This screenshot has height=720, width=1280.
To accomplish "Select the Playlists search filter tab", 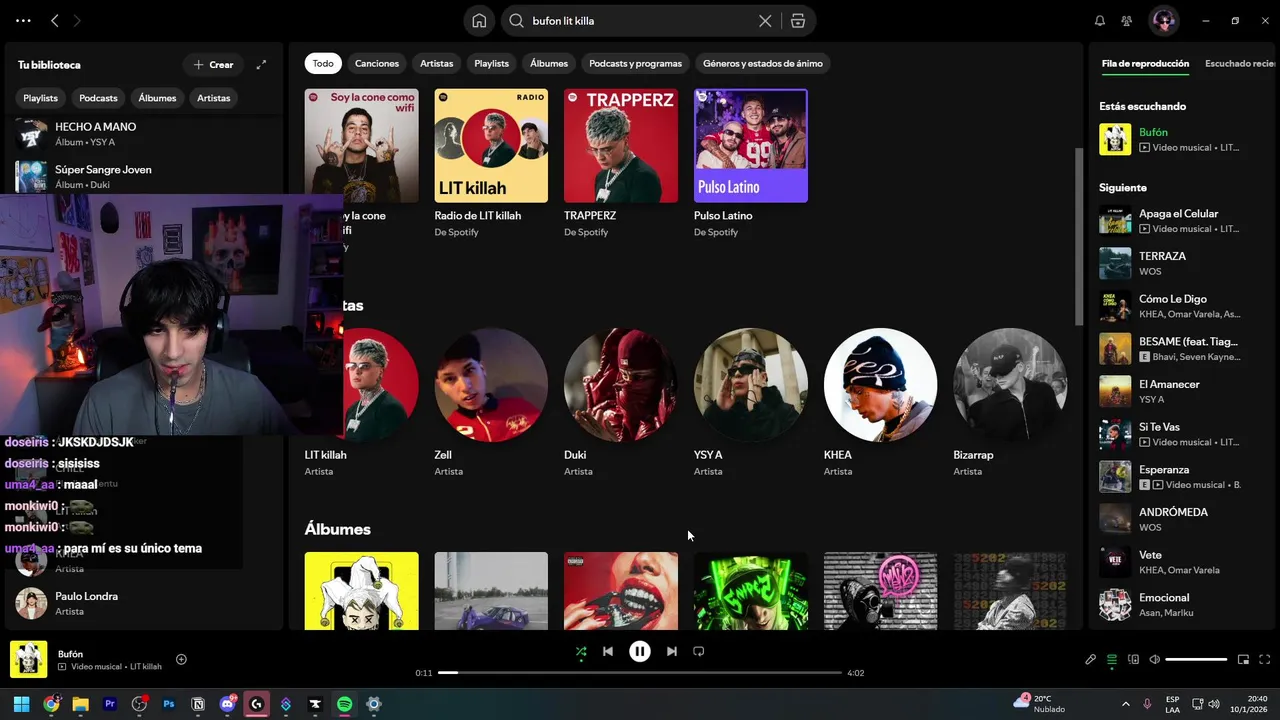I will [492, 63].
